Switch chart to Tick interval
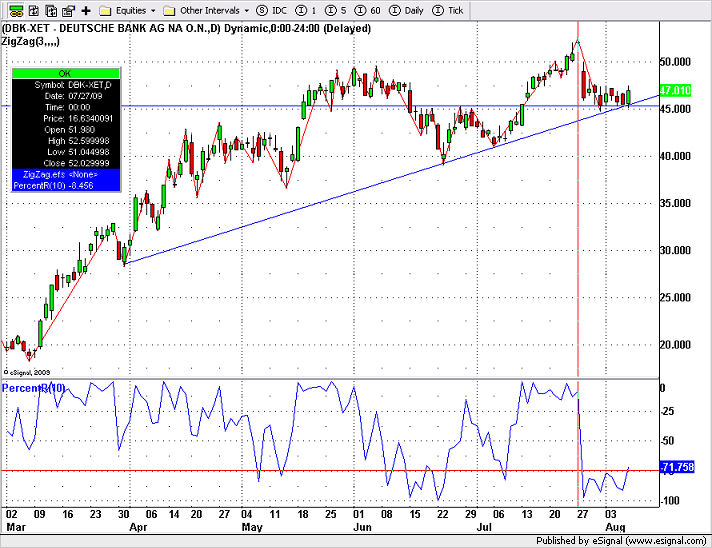Viewport: 712px width, 548px height. (448, 10)
